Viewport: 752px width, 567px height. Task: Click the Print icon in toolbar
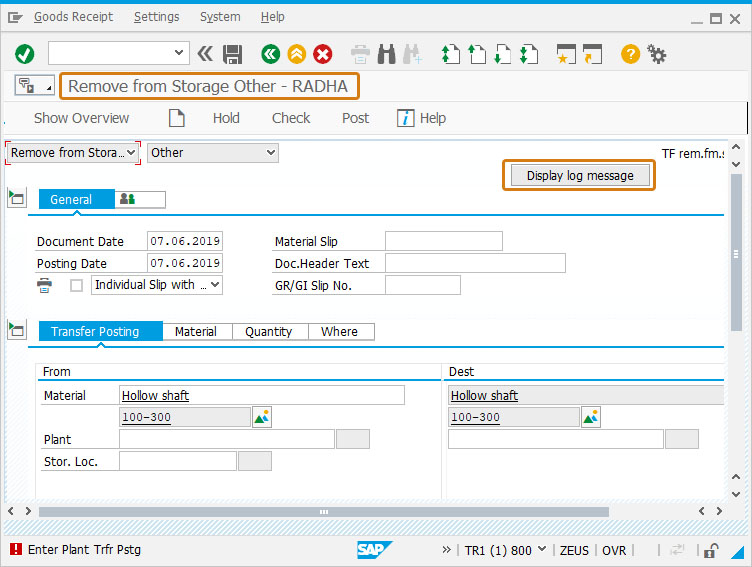coord(360,54)
